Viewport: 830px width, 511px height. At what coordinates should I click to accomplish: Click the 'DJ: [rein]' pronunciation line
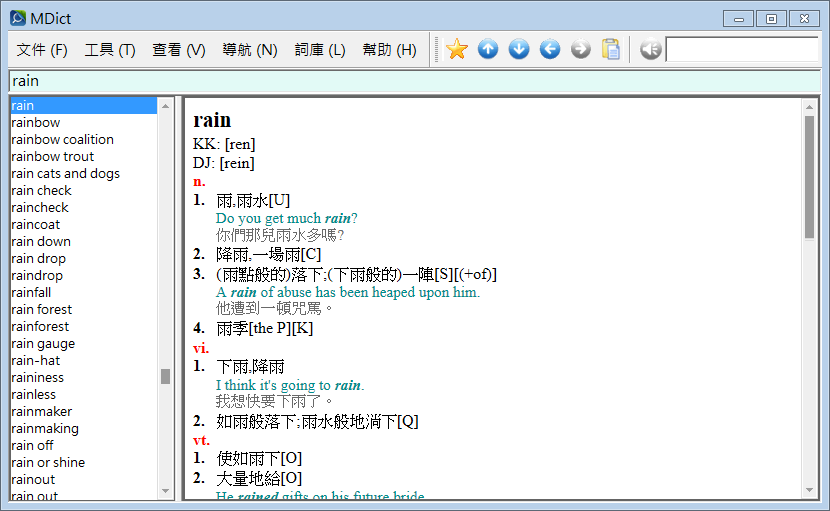tap(223, 163)
